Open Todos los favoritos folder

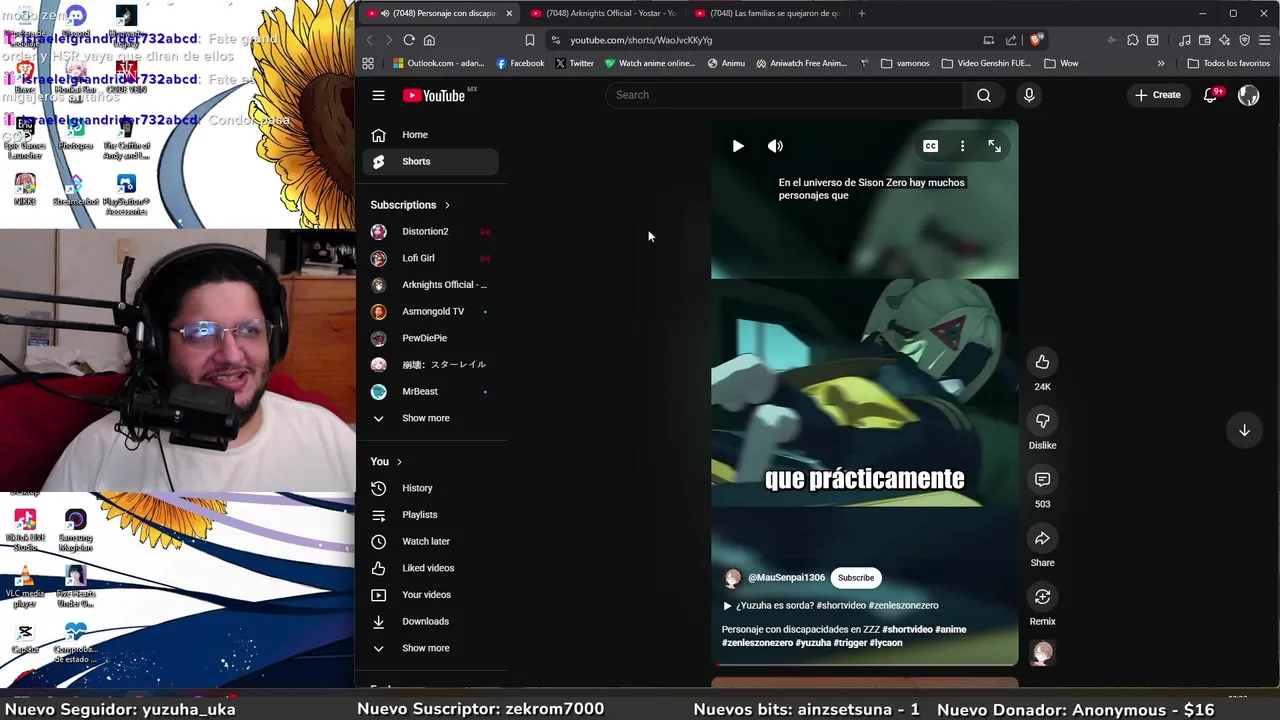click(x=1228, y=63)
